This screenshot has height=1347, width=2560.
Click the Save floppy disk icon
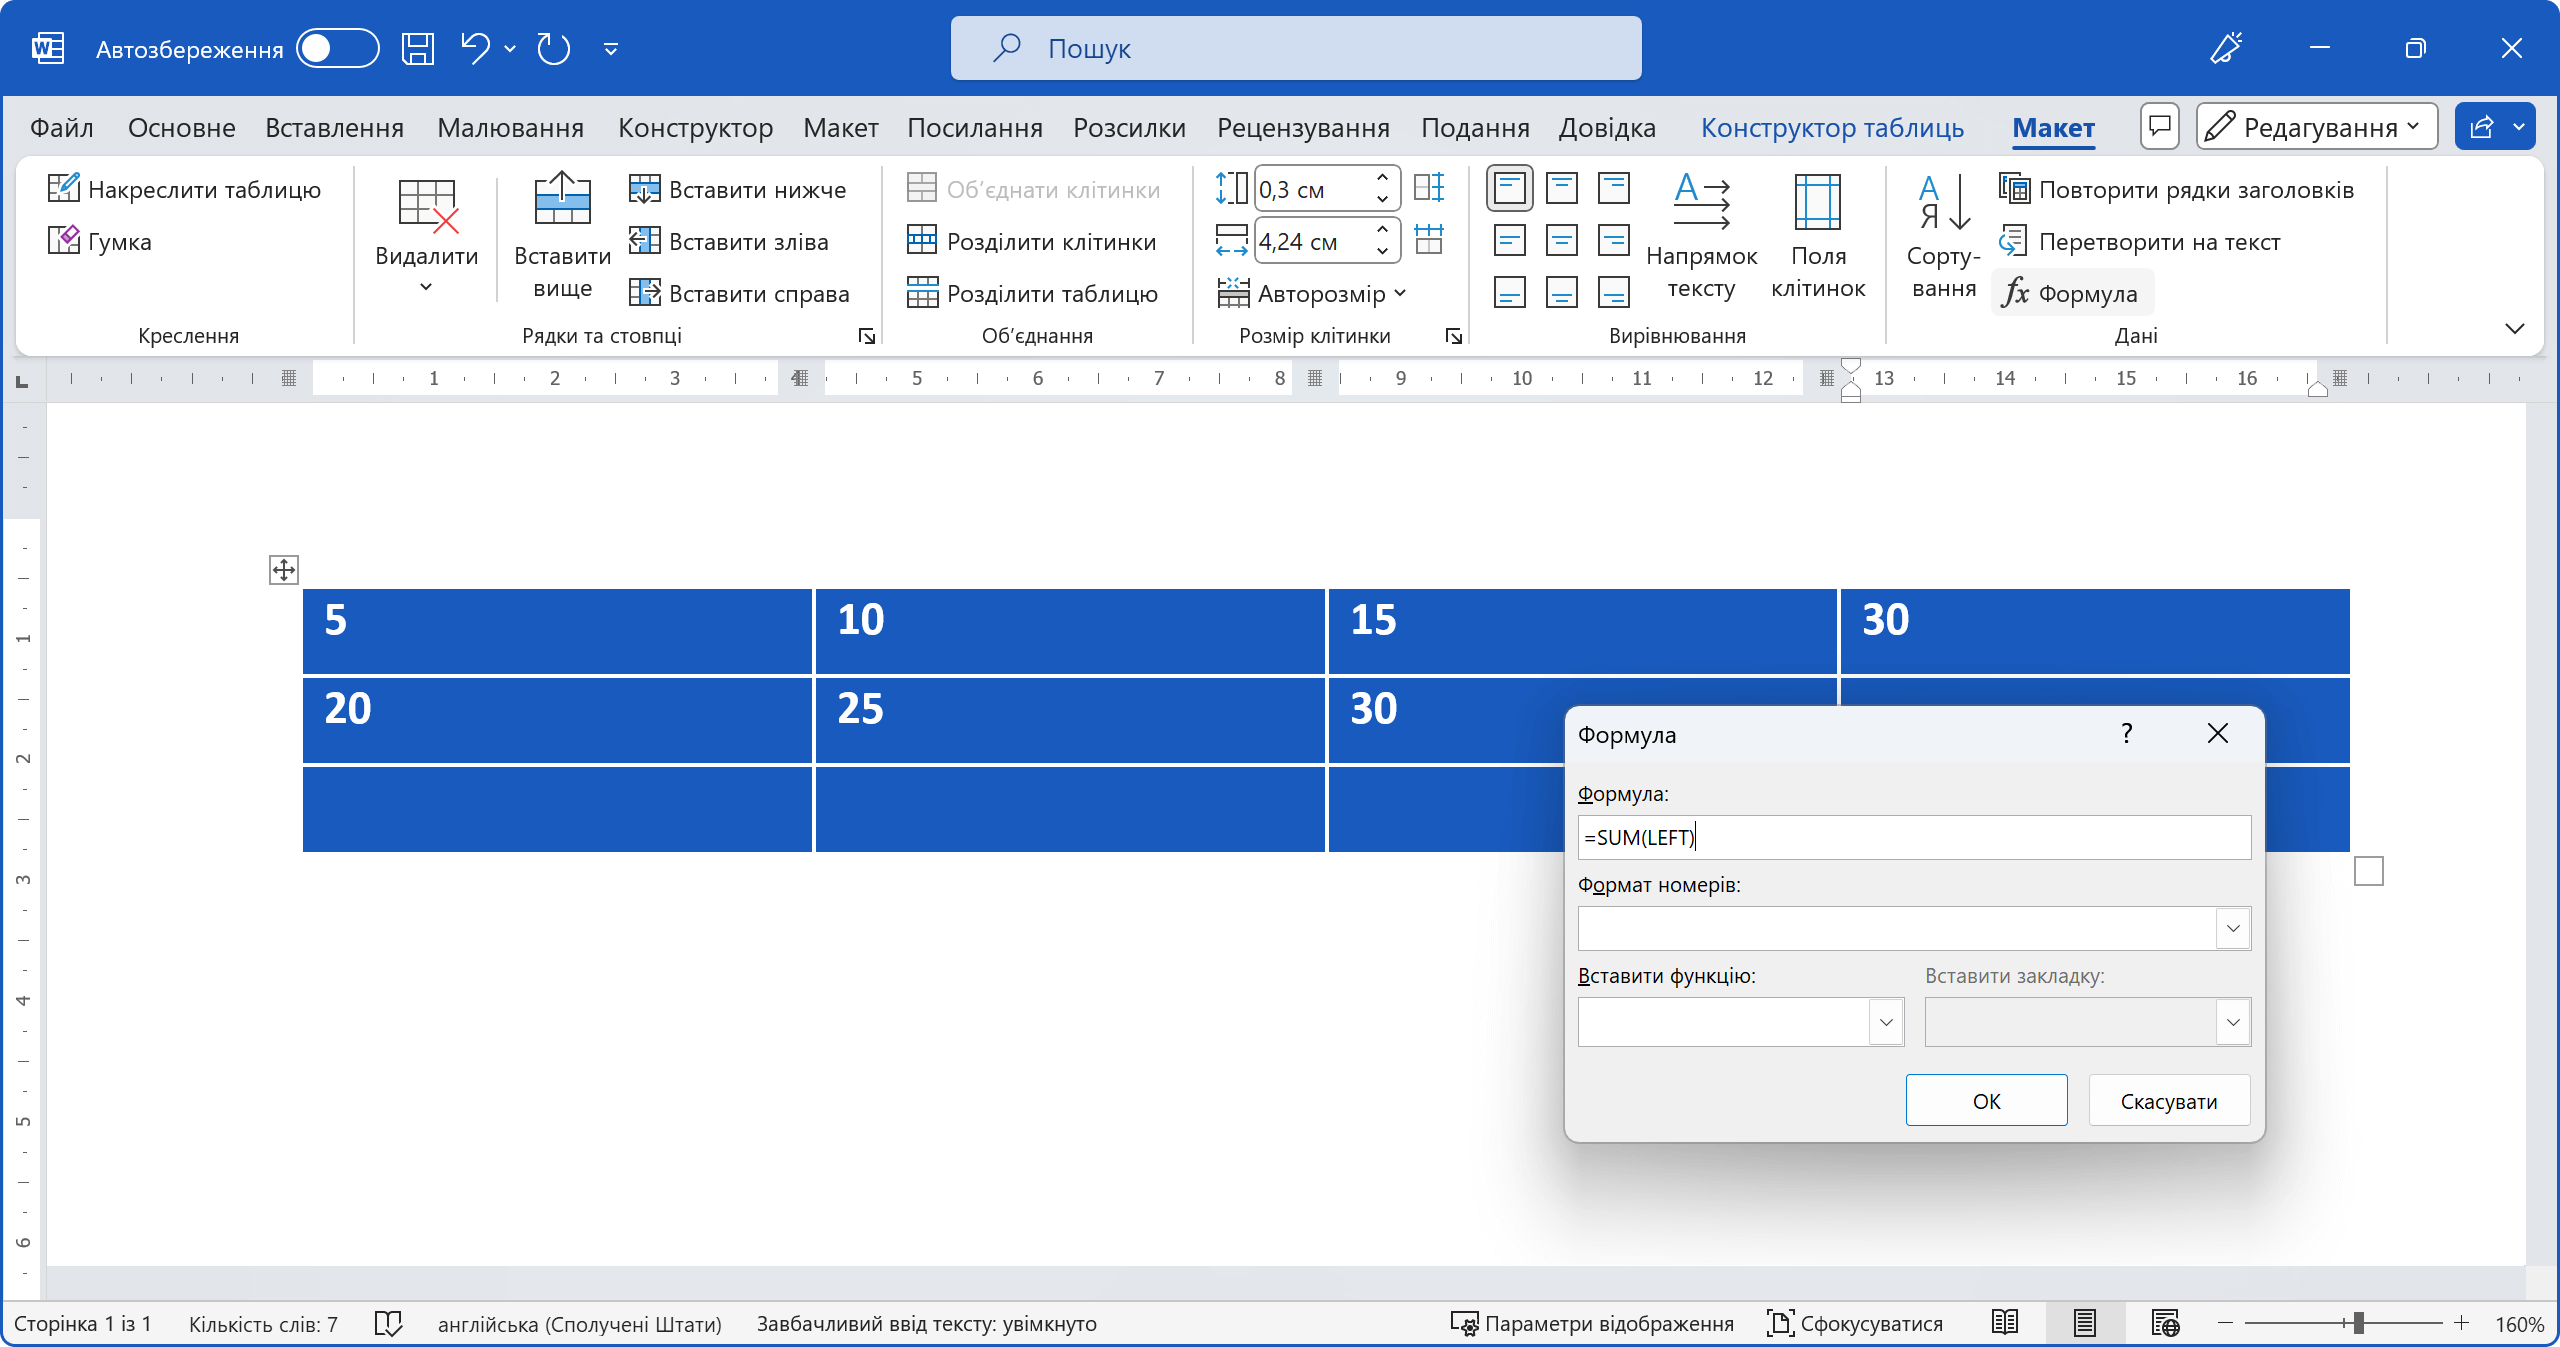417,48
